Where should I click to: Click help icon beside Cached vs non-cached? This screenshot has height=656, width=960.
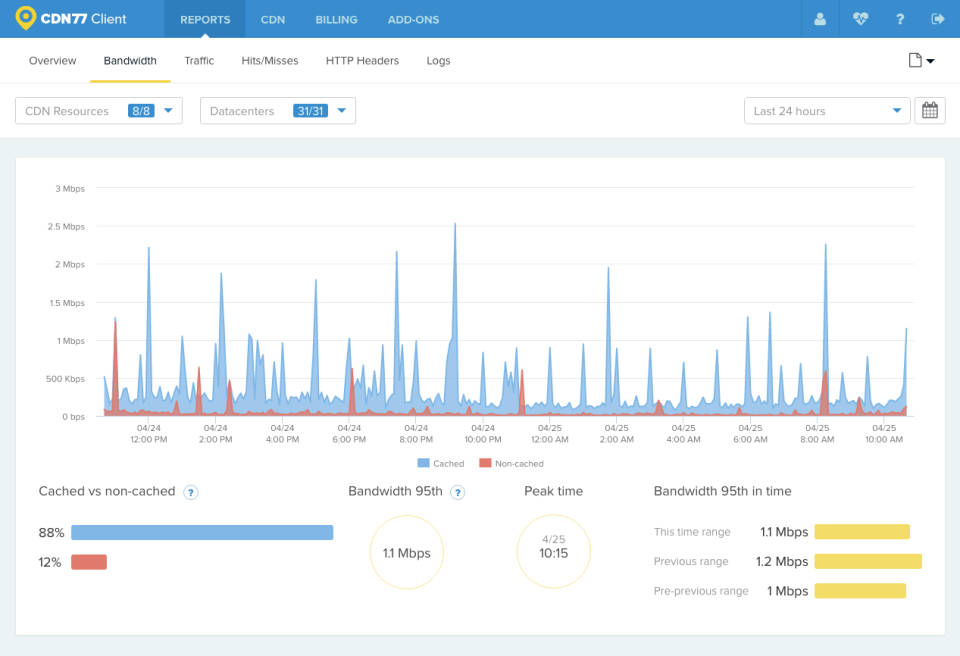pyautogui.click(x=190, y=492)
